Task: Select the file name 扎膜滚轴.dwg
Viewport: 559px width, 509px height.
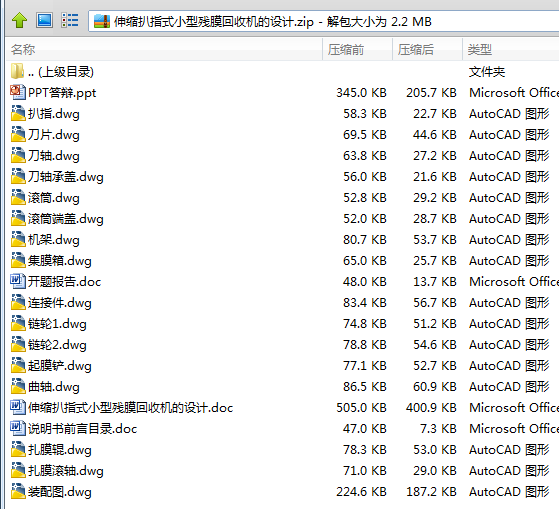Action: [66, 471]
